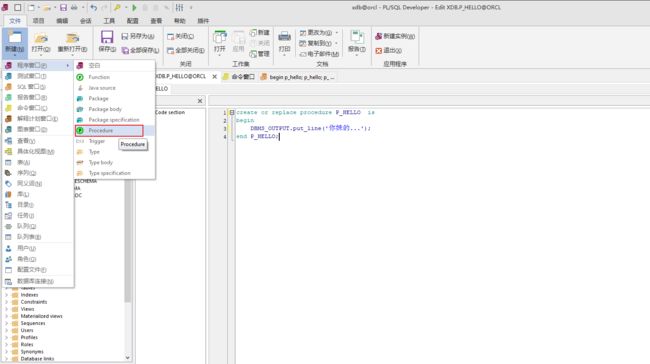Select 解释计划窗口 (Explain Plan) in the menu

[x=38, y=119]
